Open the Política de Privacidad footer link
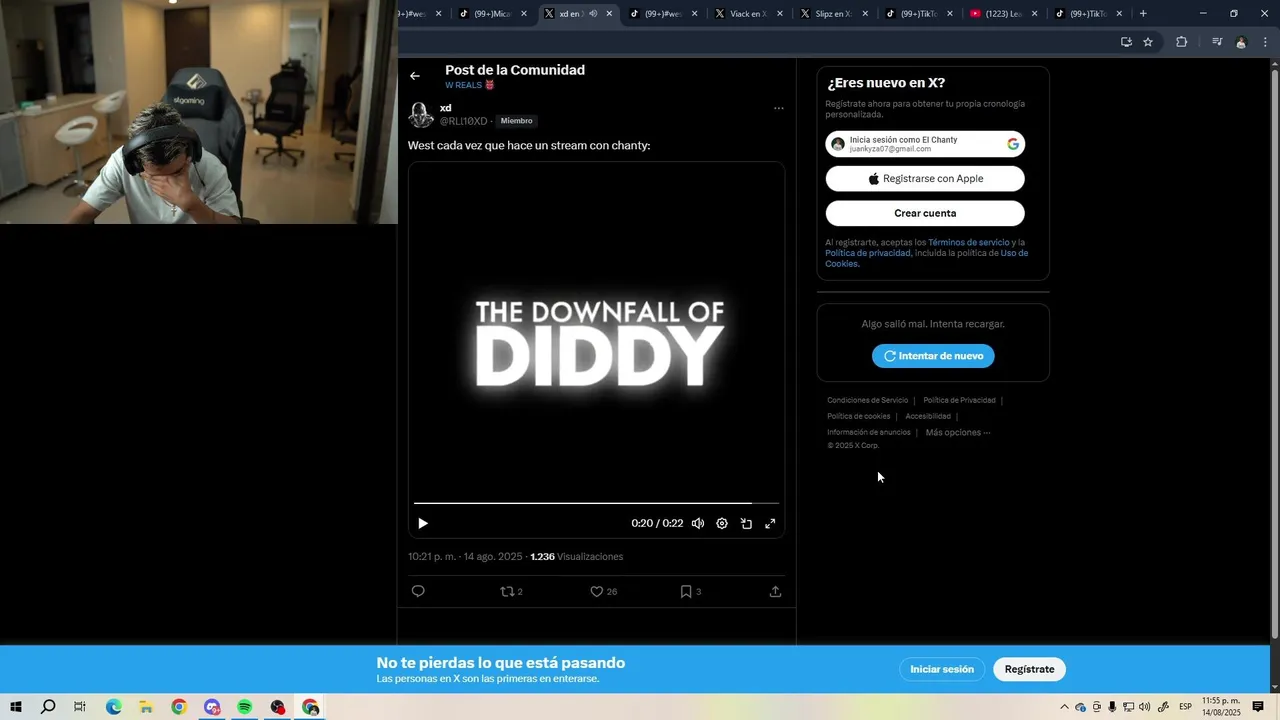Image resolution: width=1280 pixels, height=720 pixels. click(959, 400)
